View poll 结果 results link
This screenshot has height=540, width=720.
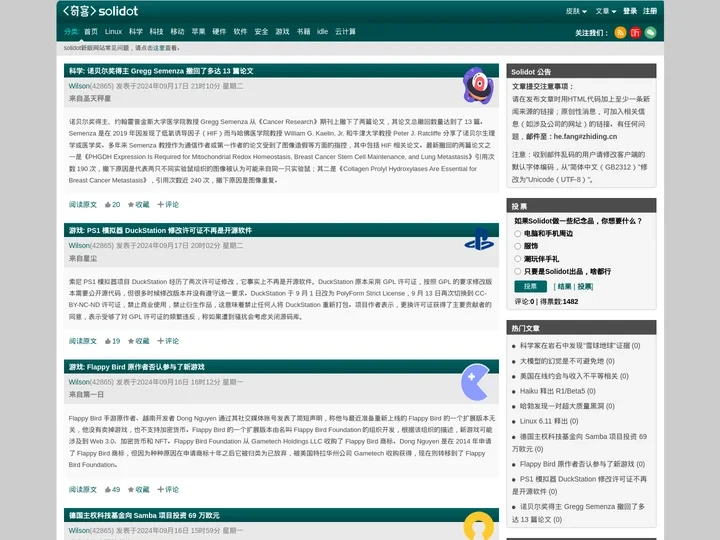[564, 287]
